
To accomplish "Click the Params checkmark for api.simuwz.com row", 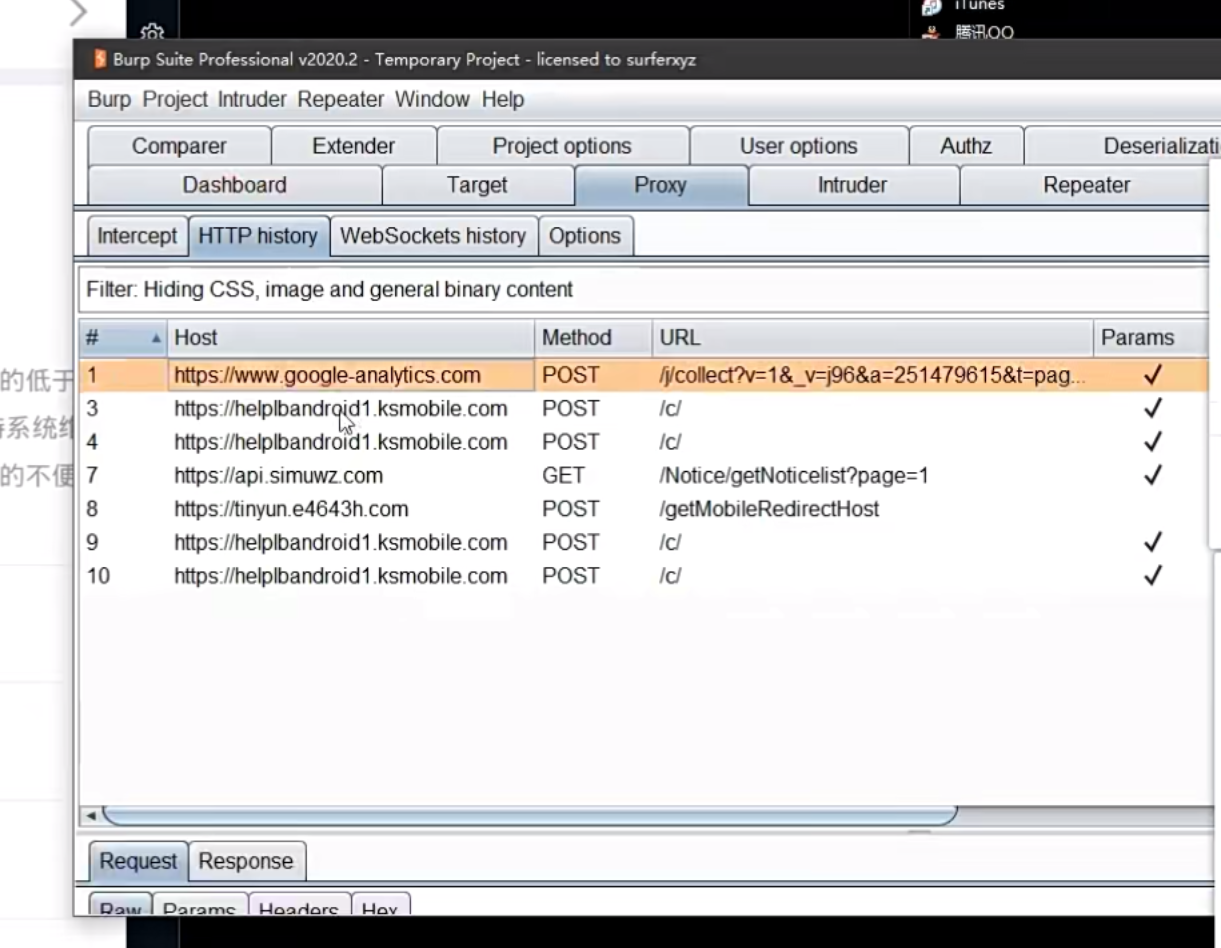I will point(1153,476).
